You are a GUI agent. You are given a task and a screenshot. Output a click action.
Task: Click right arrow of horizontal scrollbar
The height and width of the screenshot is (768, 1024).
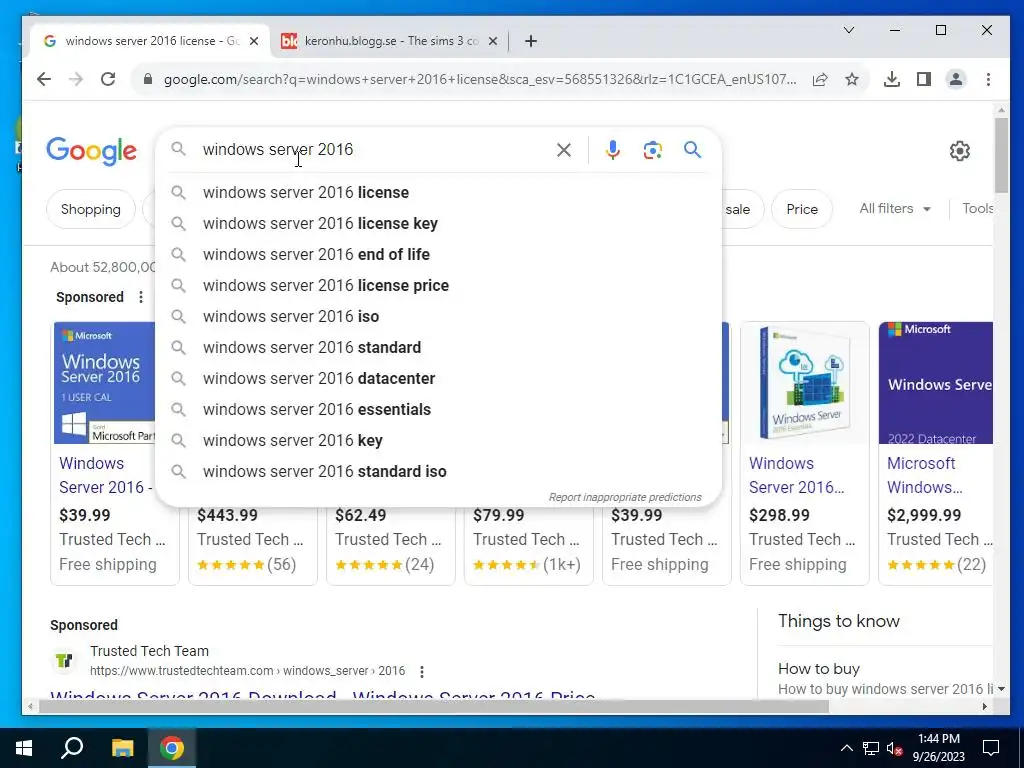tap(985, 707)
